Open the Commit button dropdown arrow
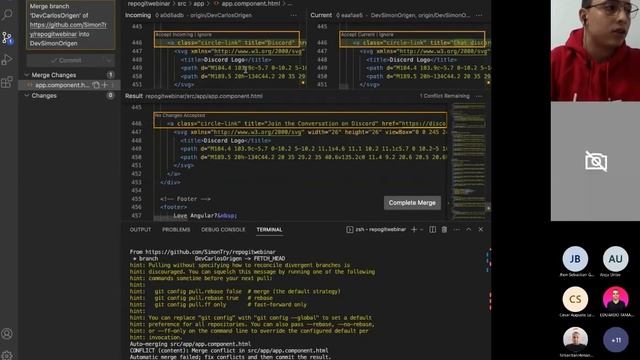The image size is (640, 360). [108, 60]
